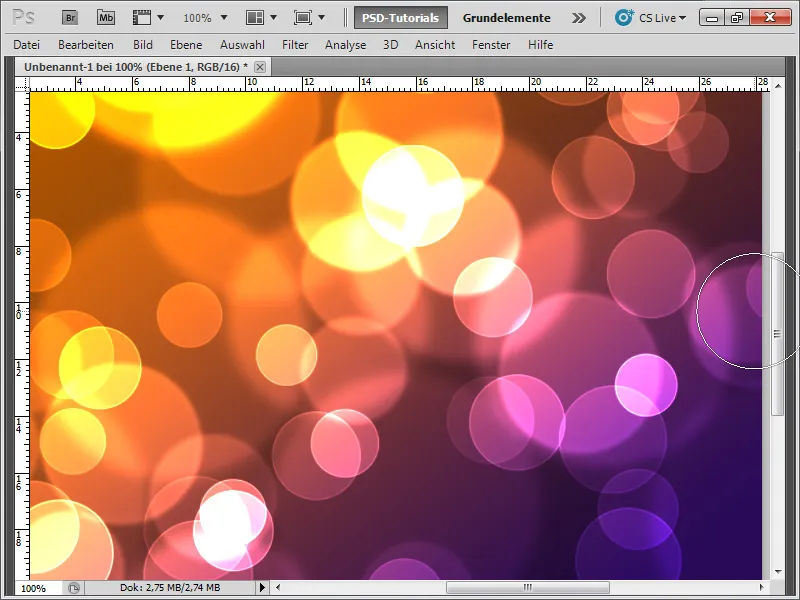Open the Filter menu
800x600 pixels.
pos(295,45)
